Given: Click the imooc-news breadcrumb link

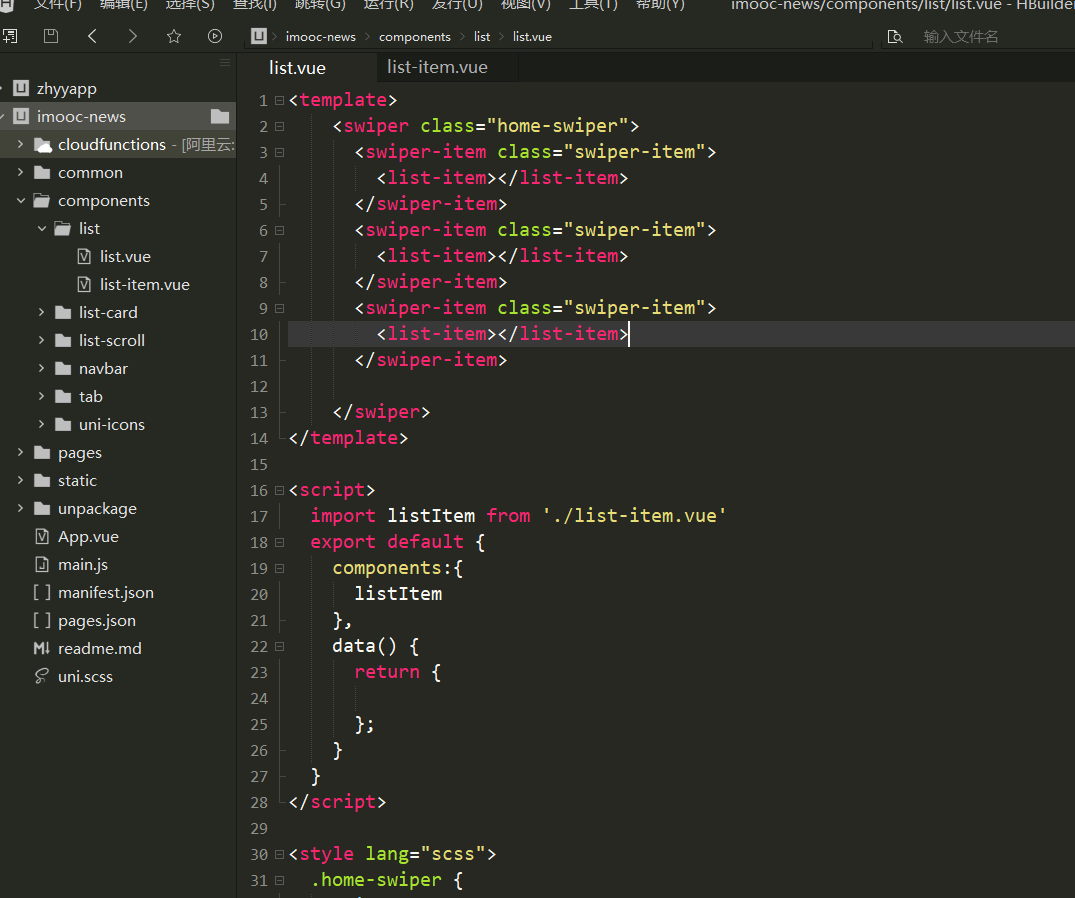Looking at the screenshot, I should (321, 37).
